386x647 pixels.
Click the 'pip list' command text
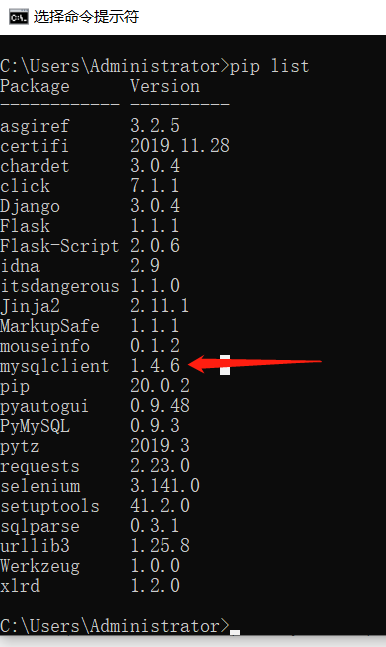tap(269, 66)
